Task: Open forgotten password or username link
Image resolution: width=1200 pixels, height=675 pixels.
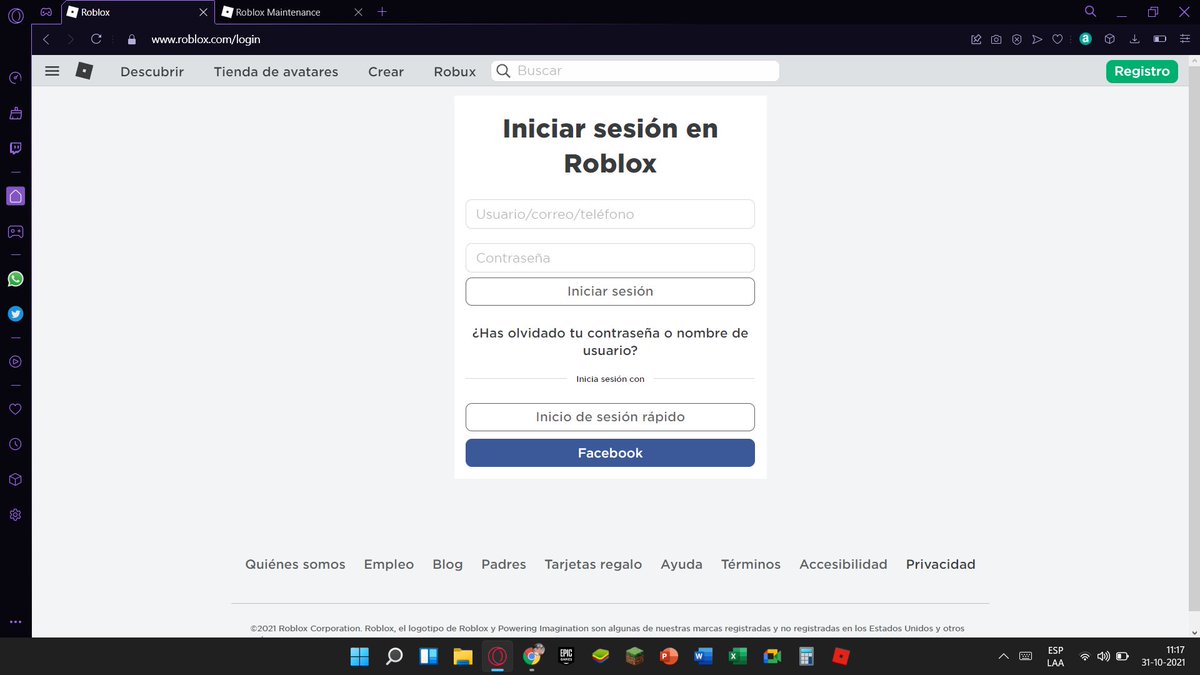Action: [610, 342]
